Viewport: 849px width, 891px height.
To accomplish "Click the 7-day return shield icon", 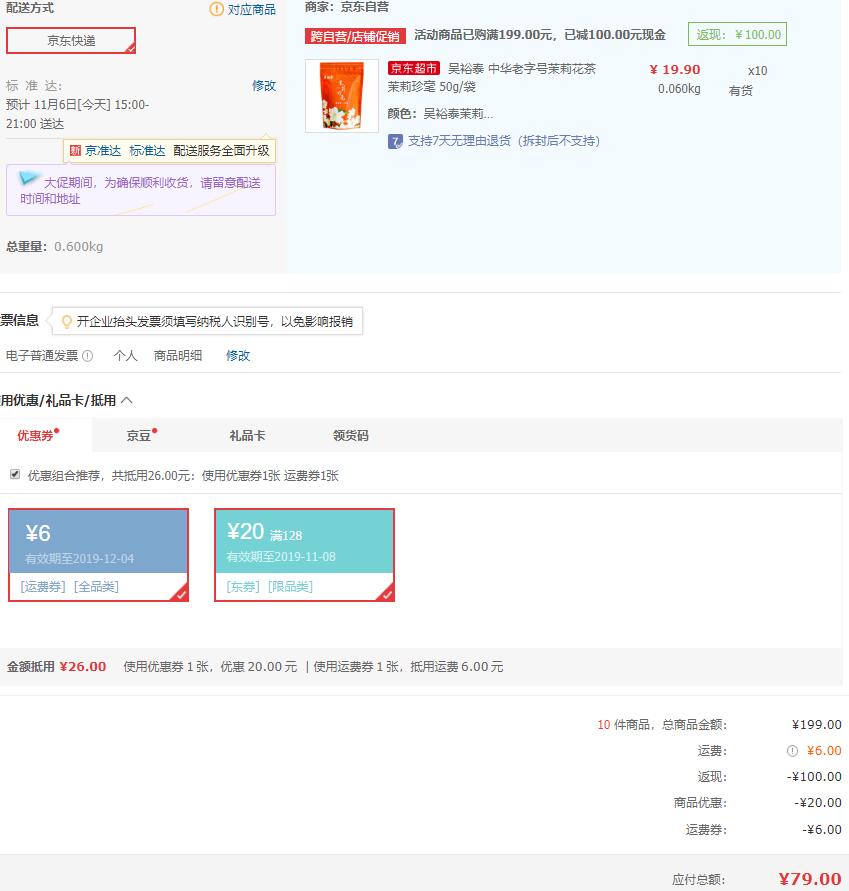I will [395, 141].
